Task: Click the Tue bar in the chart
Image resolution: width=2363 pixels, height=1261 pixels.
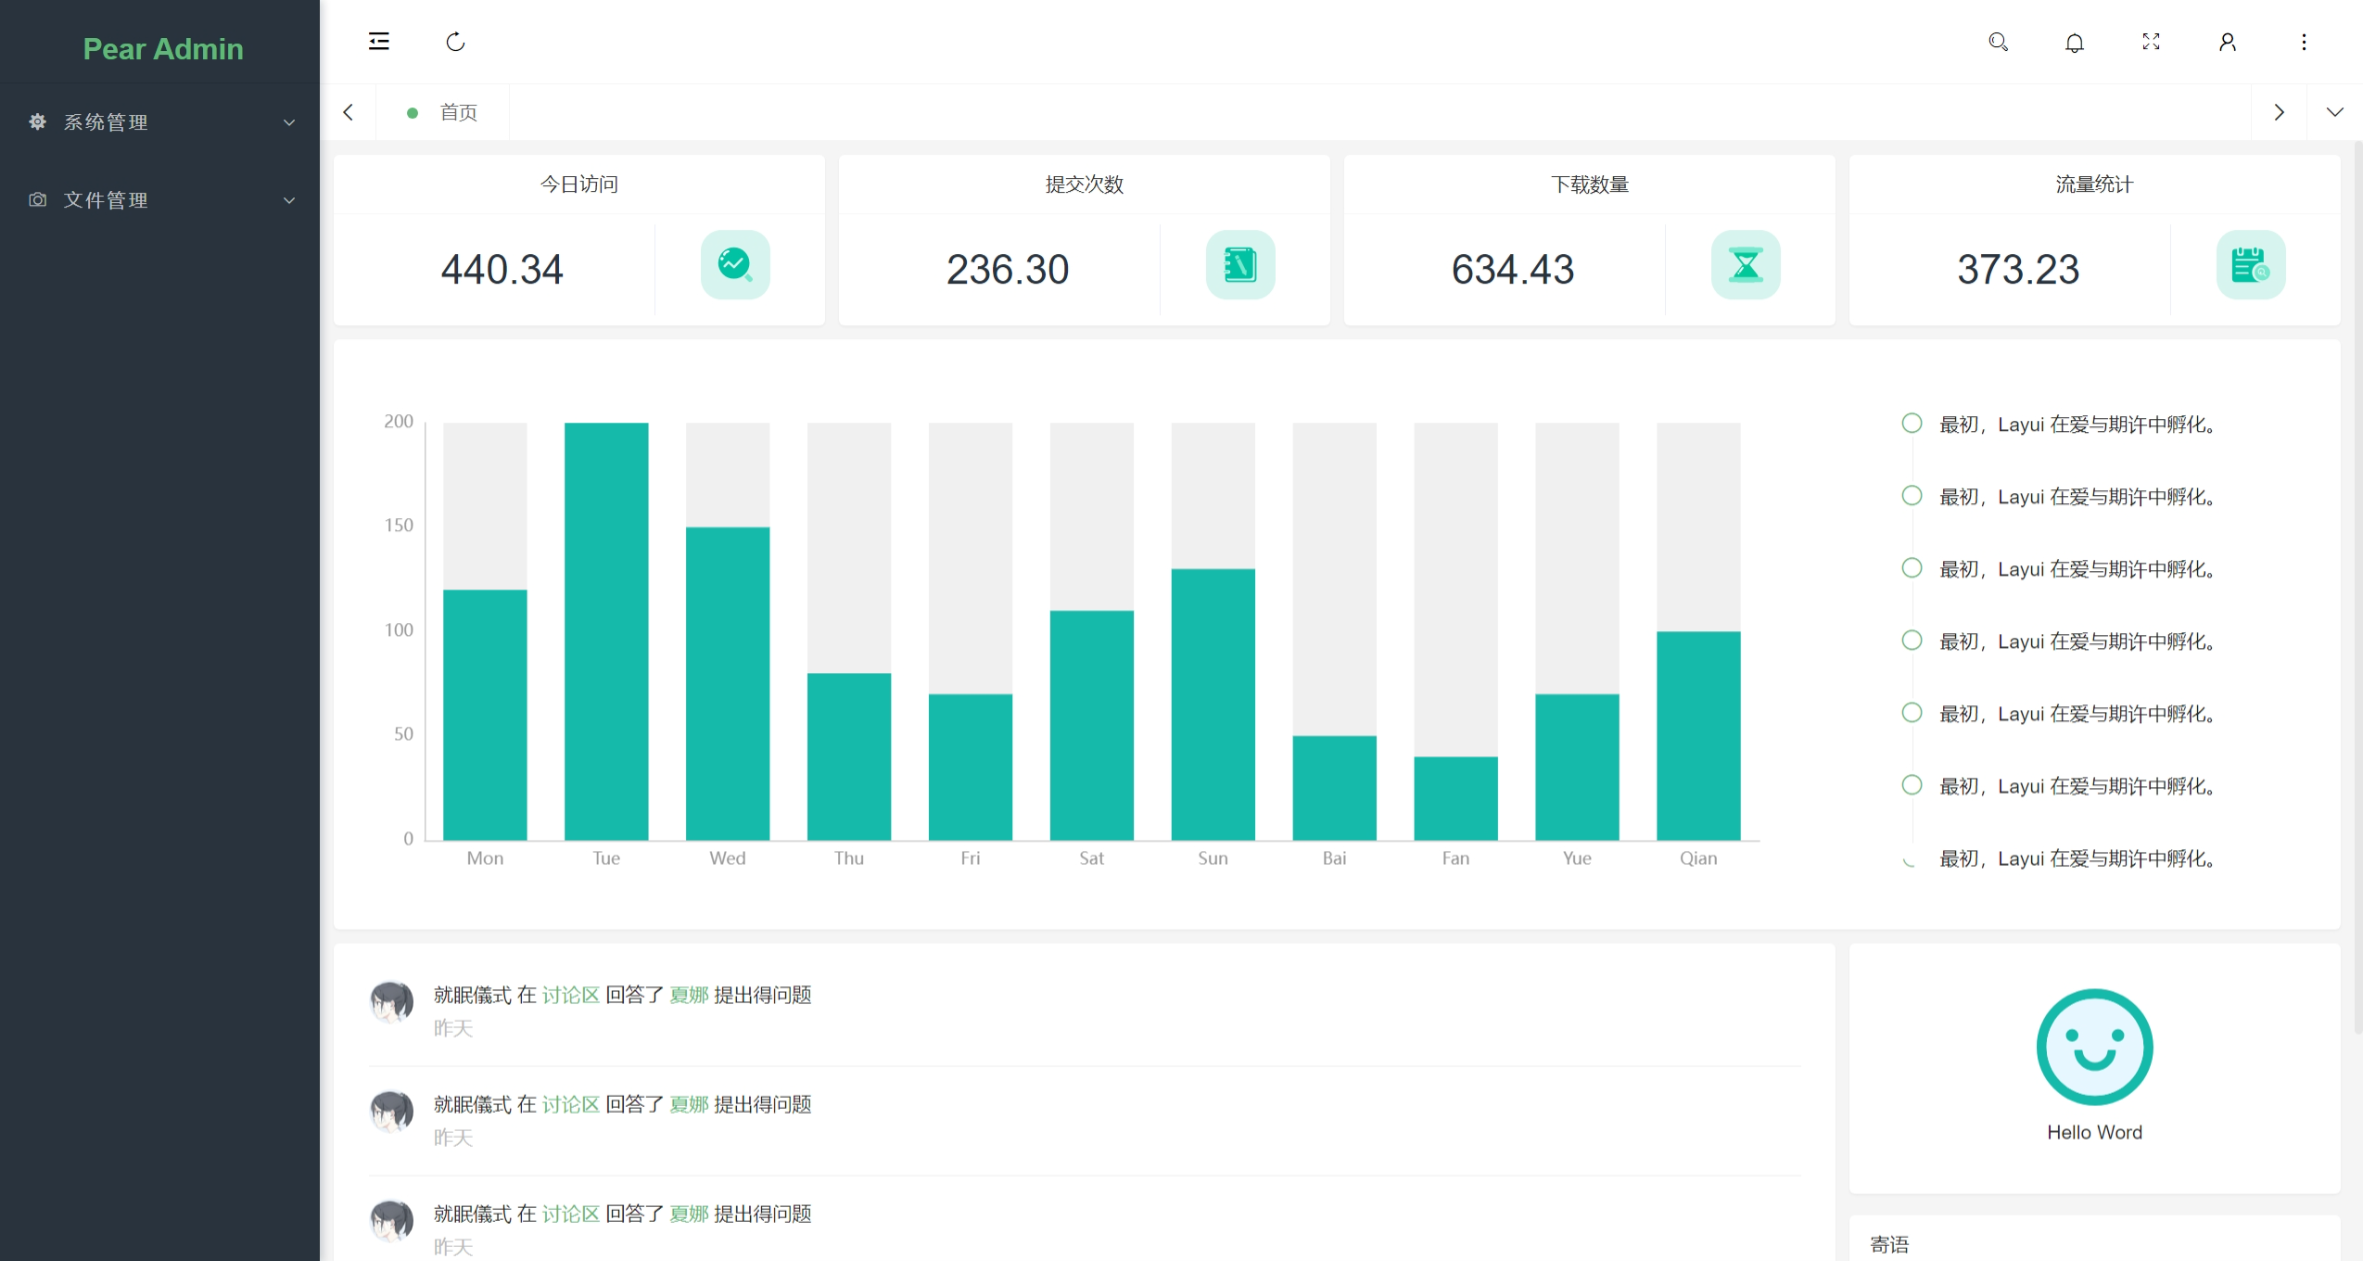Action: click(x=606, y=630)
